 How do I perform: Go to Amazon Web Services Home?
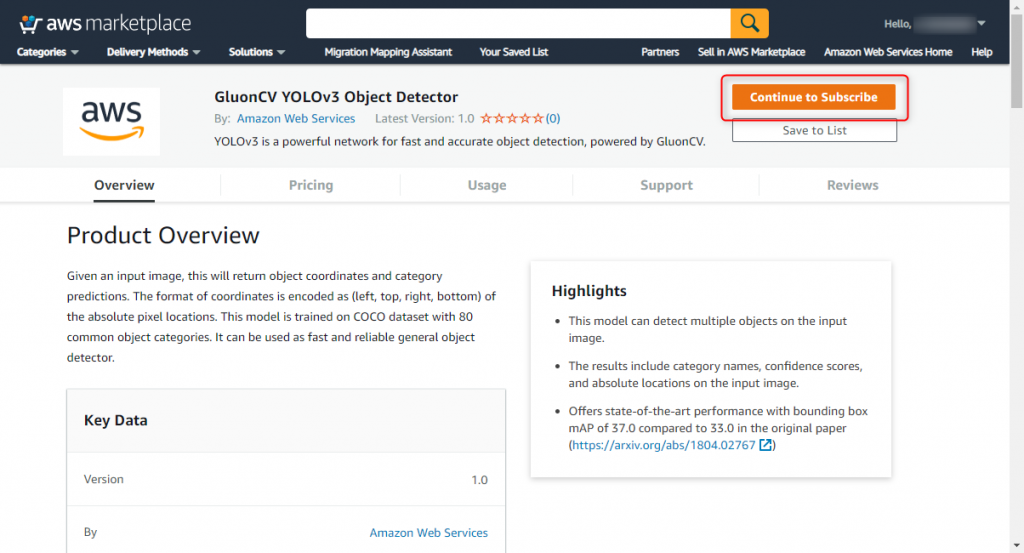click(x=888, y=52)
